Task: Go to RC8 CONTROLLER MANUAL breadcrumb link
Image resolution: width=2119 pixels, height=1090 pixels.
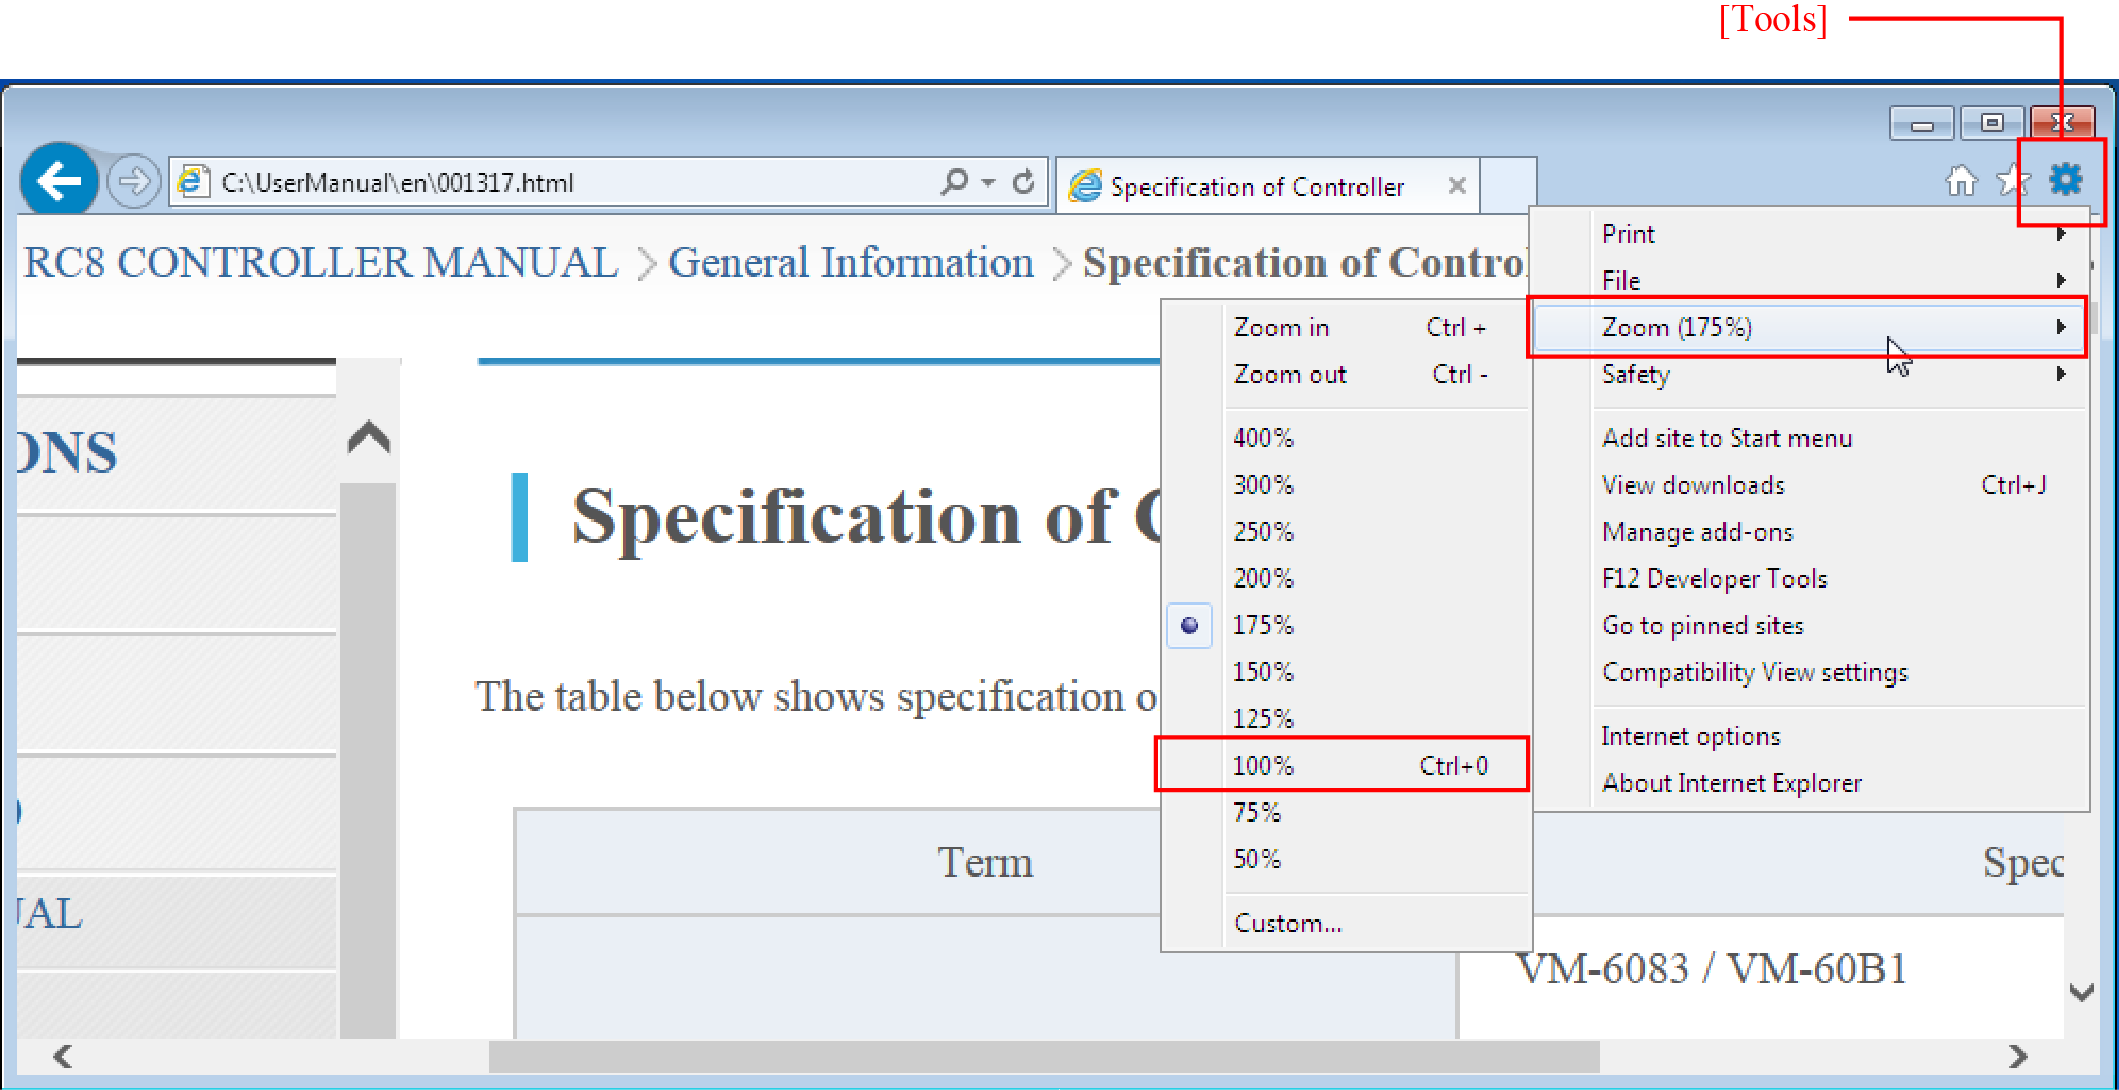Action: [321, 263]
